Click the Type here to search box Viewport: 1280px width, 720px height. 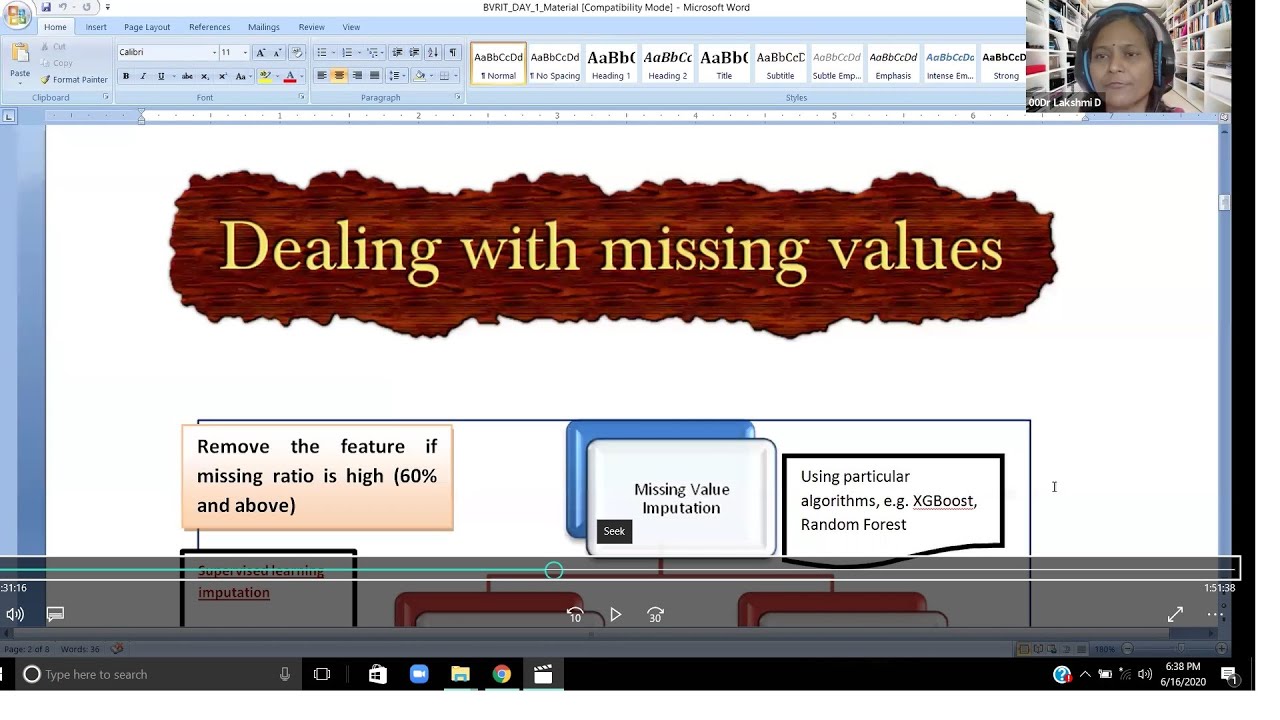(158, 675)
